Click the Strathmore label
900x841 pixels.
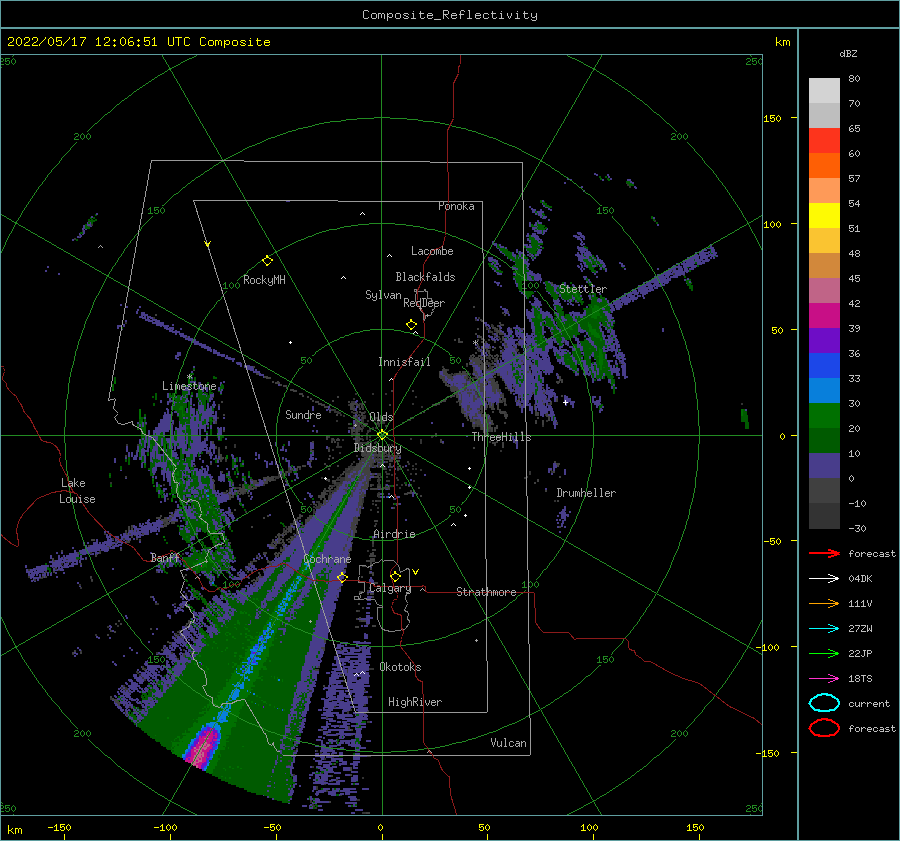pos(486,592)
